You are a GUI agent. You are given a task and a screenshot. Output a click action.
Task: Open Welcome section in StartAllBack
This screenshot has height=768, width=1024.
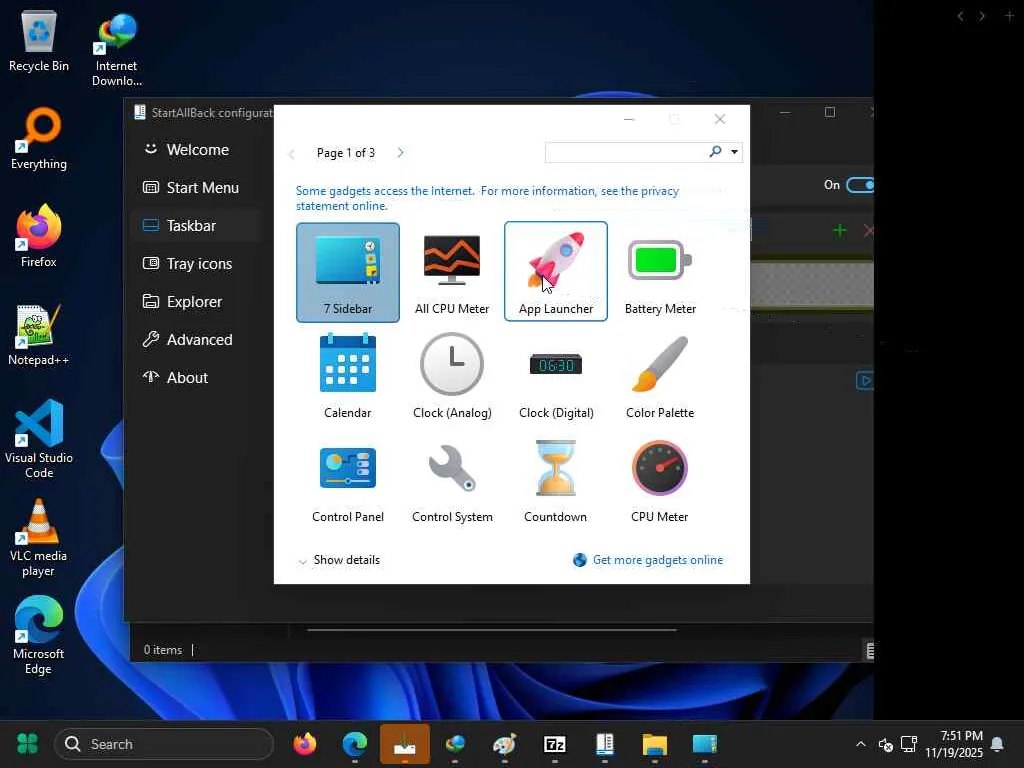[x=197, y=150]
